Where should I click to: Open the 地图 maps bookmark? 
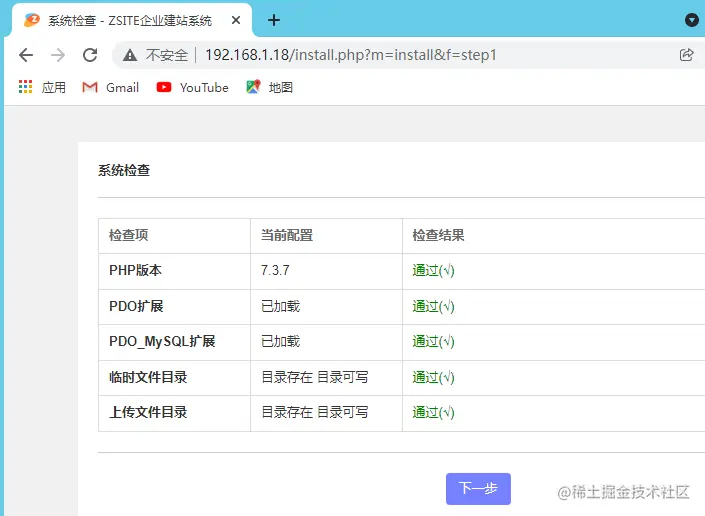[270, 87]
